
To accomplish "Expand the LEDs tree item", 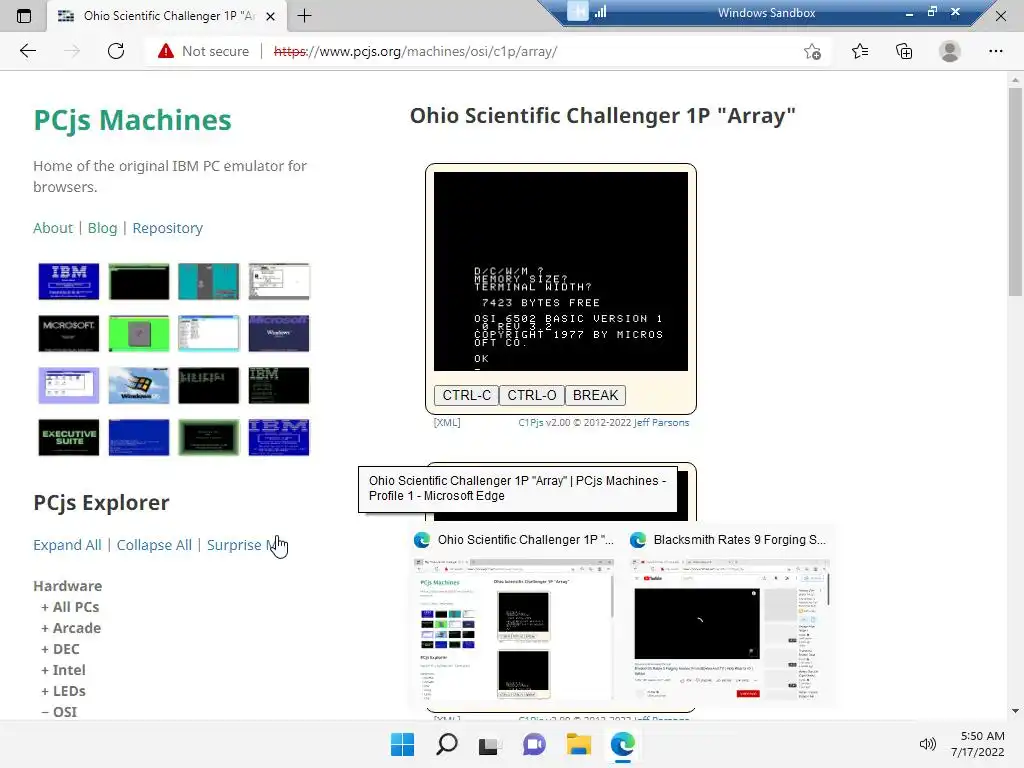I will click(x=63, y=690).
